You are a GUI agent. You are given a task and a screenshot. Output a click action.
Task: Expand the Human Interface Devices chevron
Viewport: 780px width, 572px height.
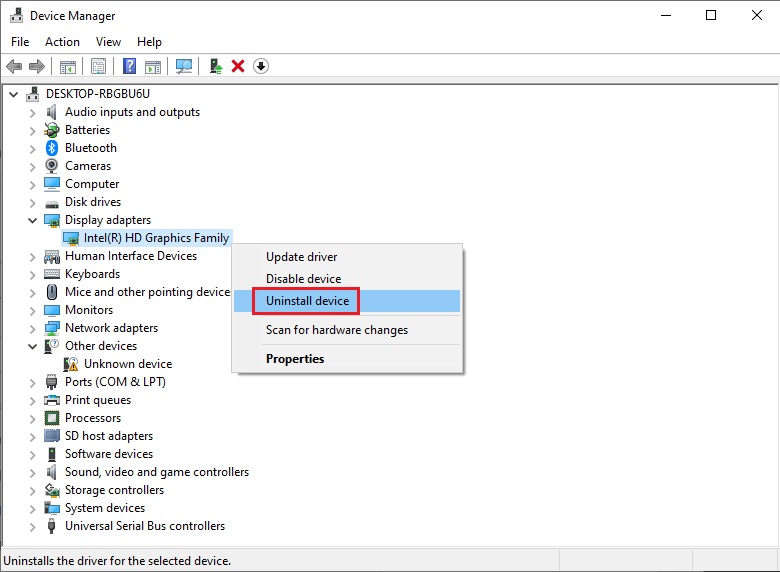tap(33, 257)
